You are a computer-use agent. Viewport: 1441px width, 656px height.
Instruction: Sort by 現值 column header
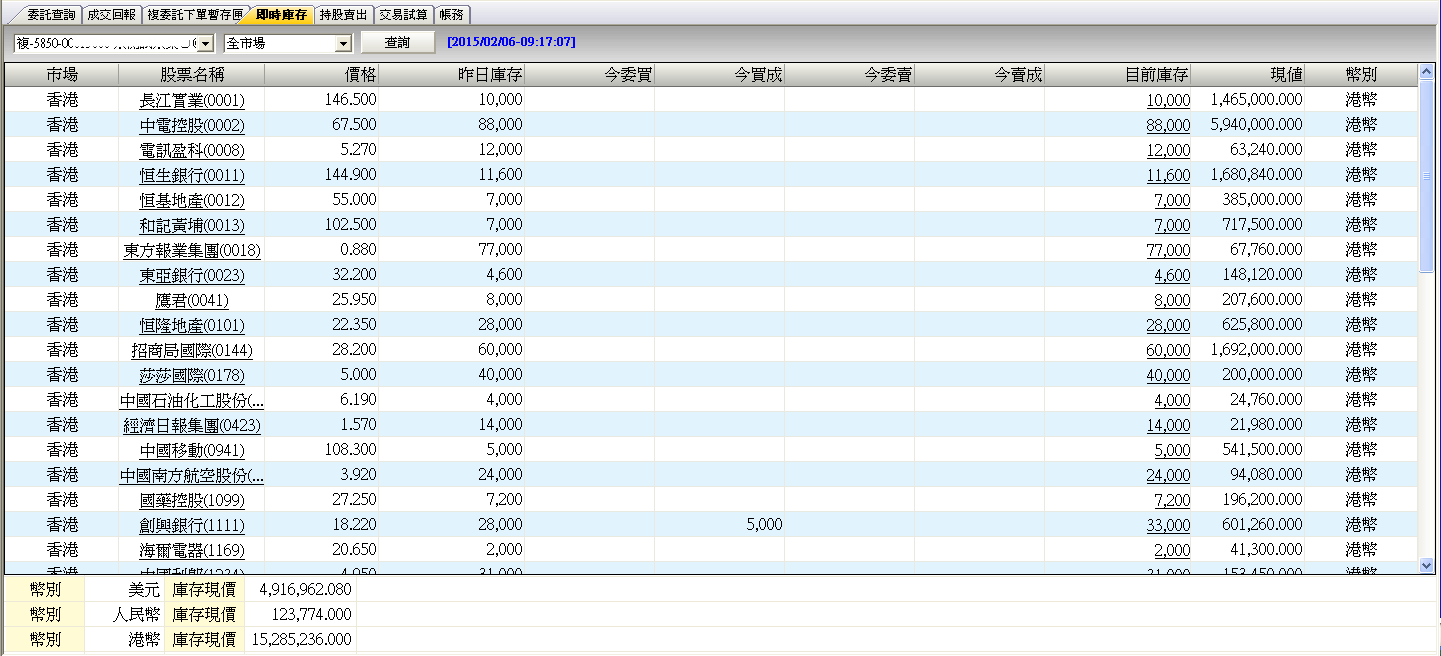(x=1248, y=75)
